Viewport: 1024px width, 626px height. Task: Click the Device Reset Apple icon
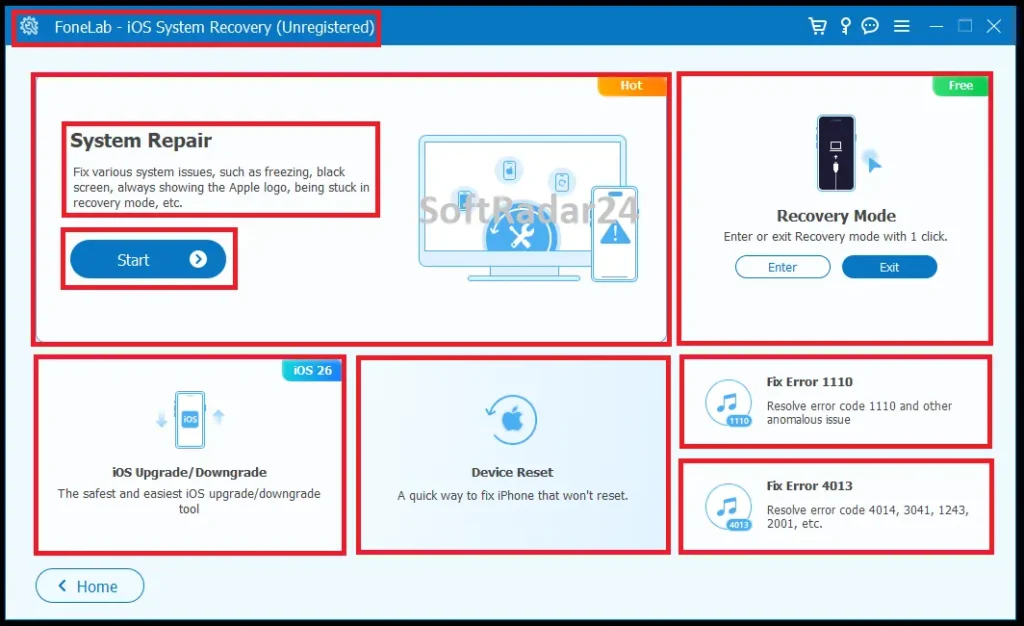pos(512,420)
